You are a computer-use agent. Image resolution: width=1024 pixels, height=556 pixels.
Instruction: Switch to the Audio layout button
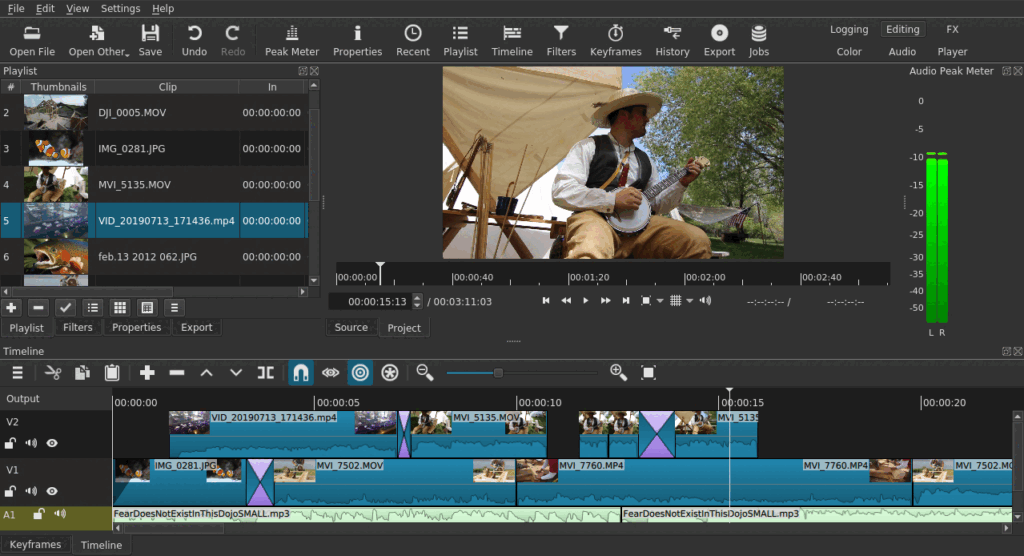(x=902, y=52)
